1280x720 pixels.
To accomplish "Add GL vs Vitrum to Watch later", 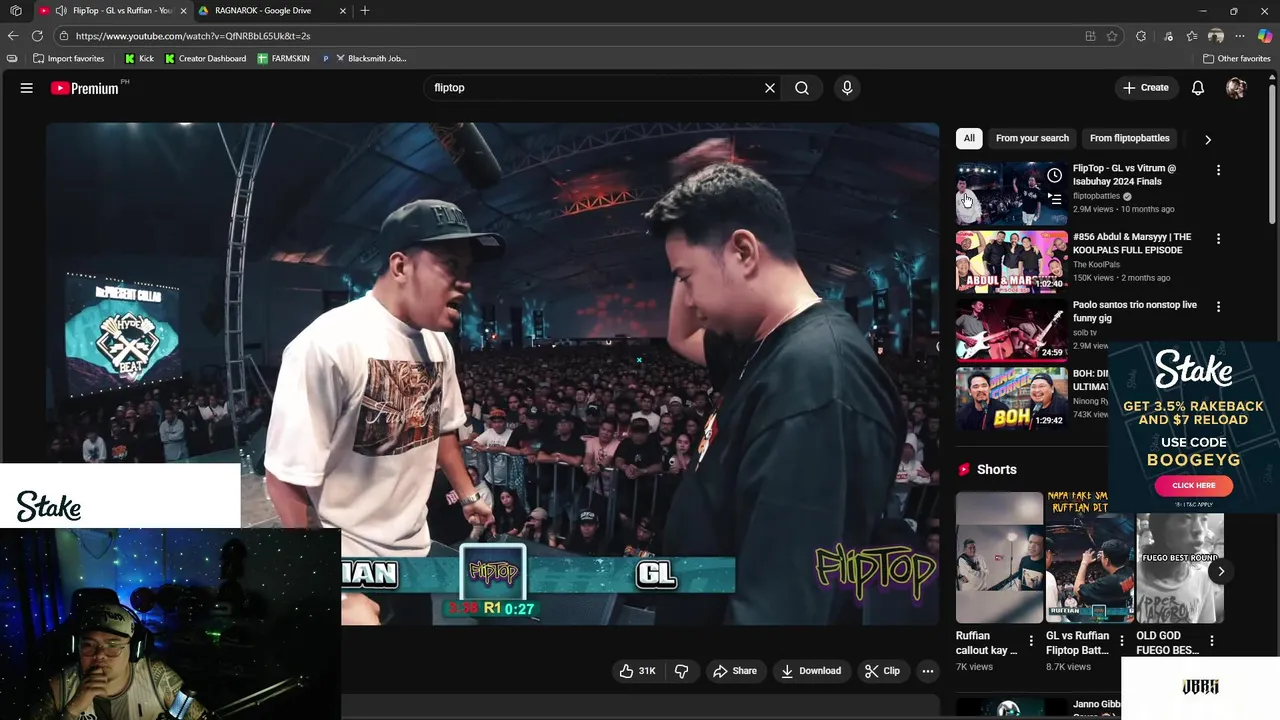I will coord(1054,176).
